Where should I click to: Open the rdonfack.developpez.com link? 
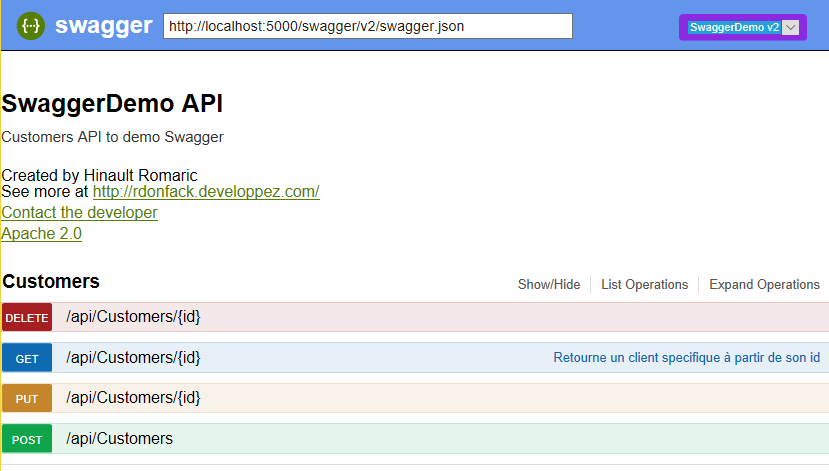coord(206,192)
